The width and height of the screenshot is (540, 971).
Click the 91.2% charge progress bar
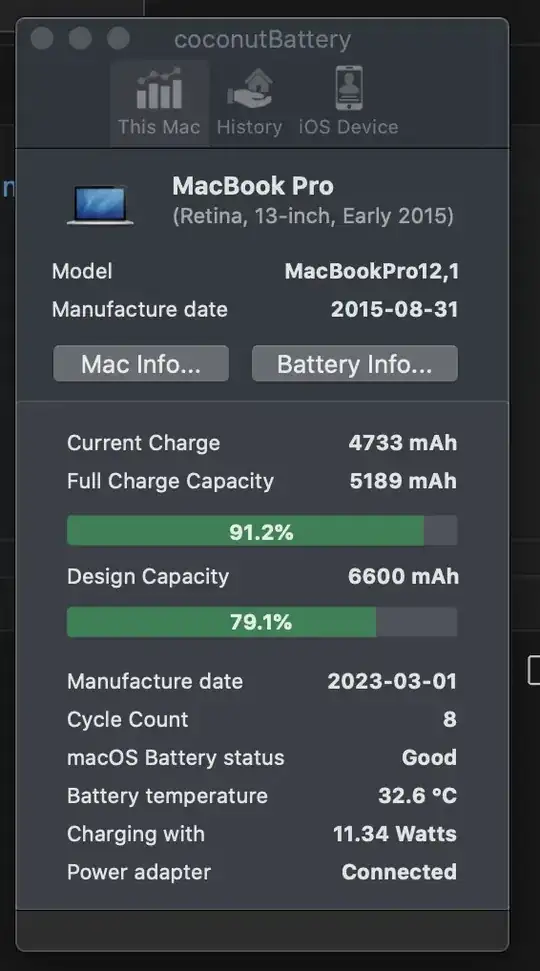[262, 531]
